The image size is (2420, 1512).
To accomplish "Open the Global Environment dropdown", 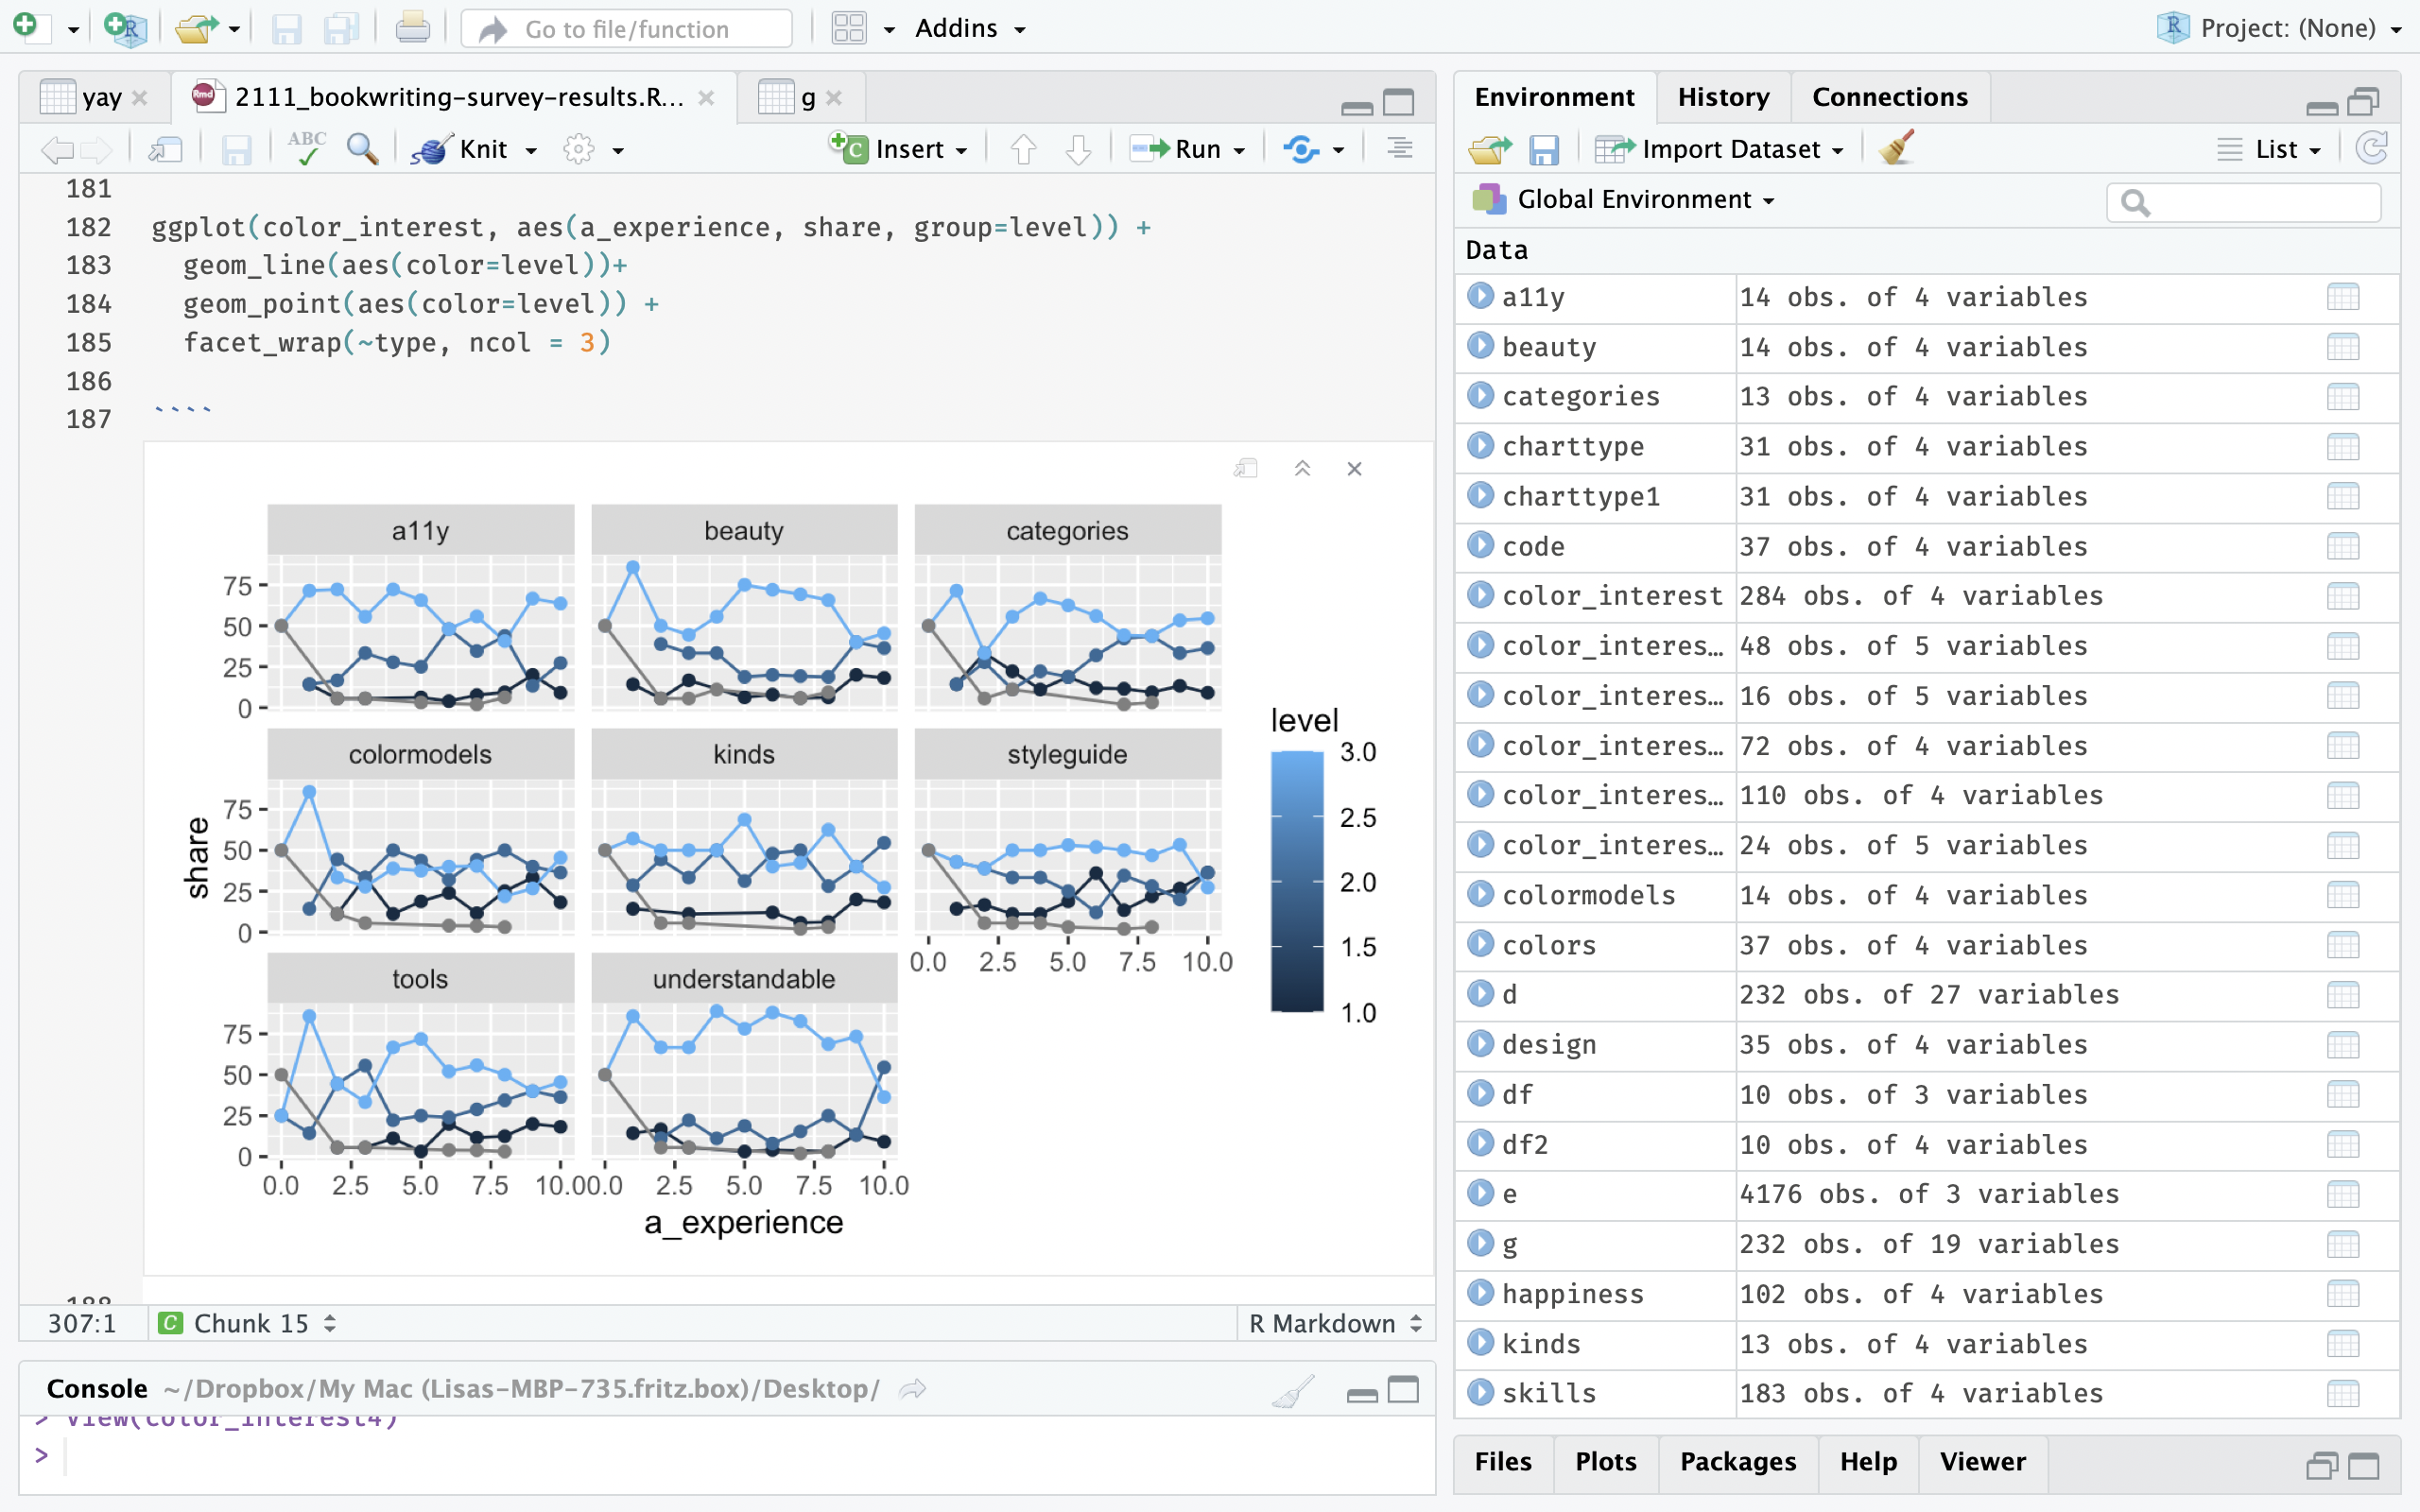I will pos(1645,200).
